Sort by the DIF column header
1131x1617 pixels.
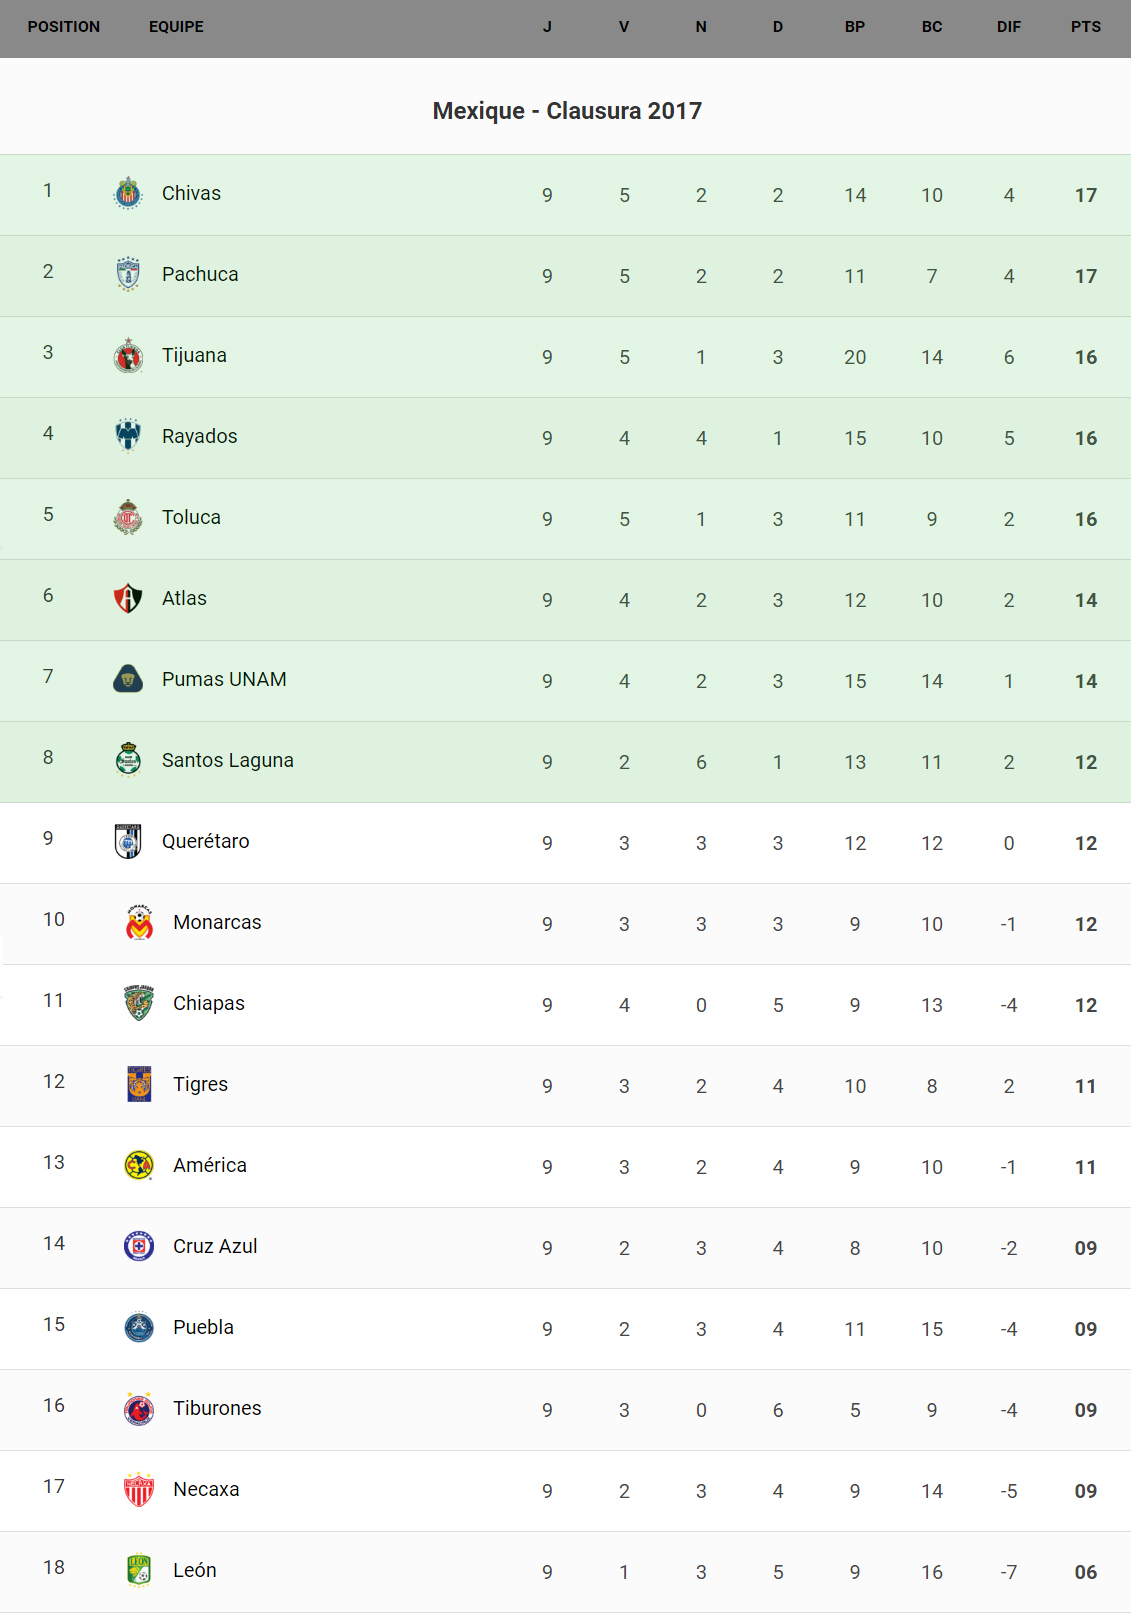[x=1008, y=27]
